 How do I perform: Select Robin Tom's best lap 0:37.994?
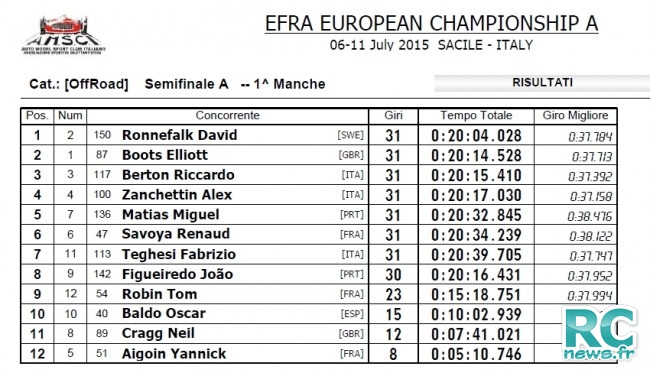[589, 295]
